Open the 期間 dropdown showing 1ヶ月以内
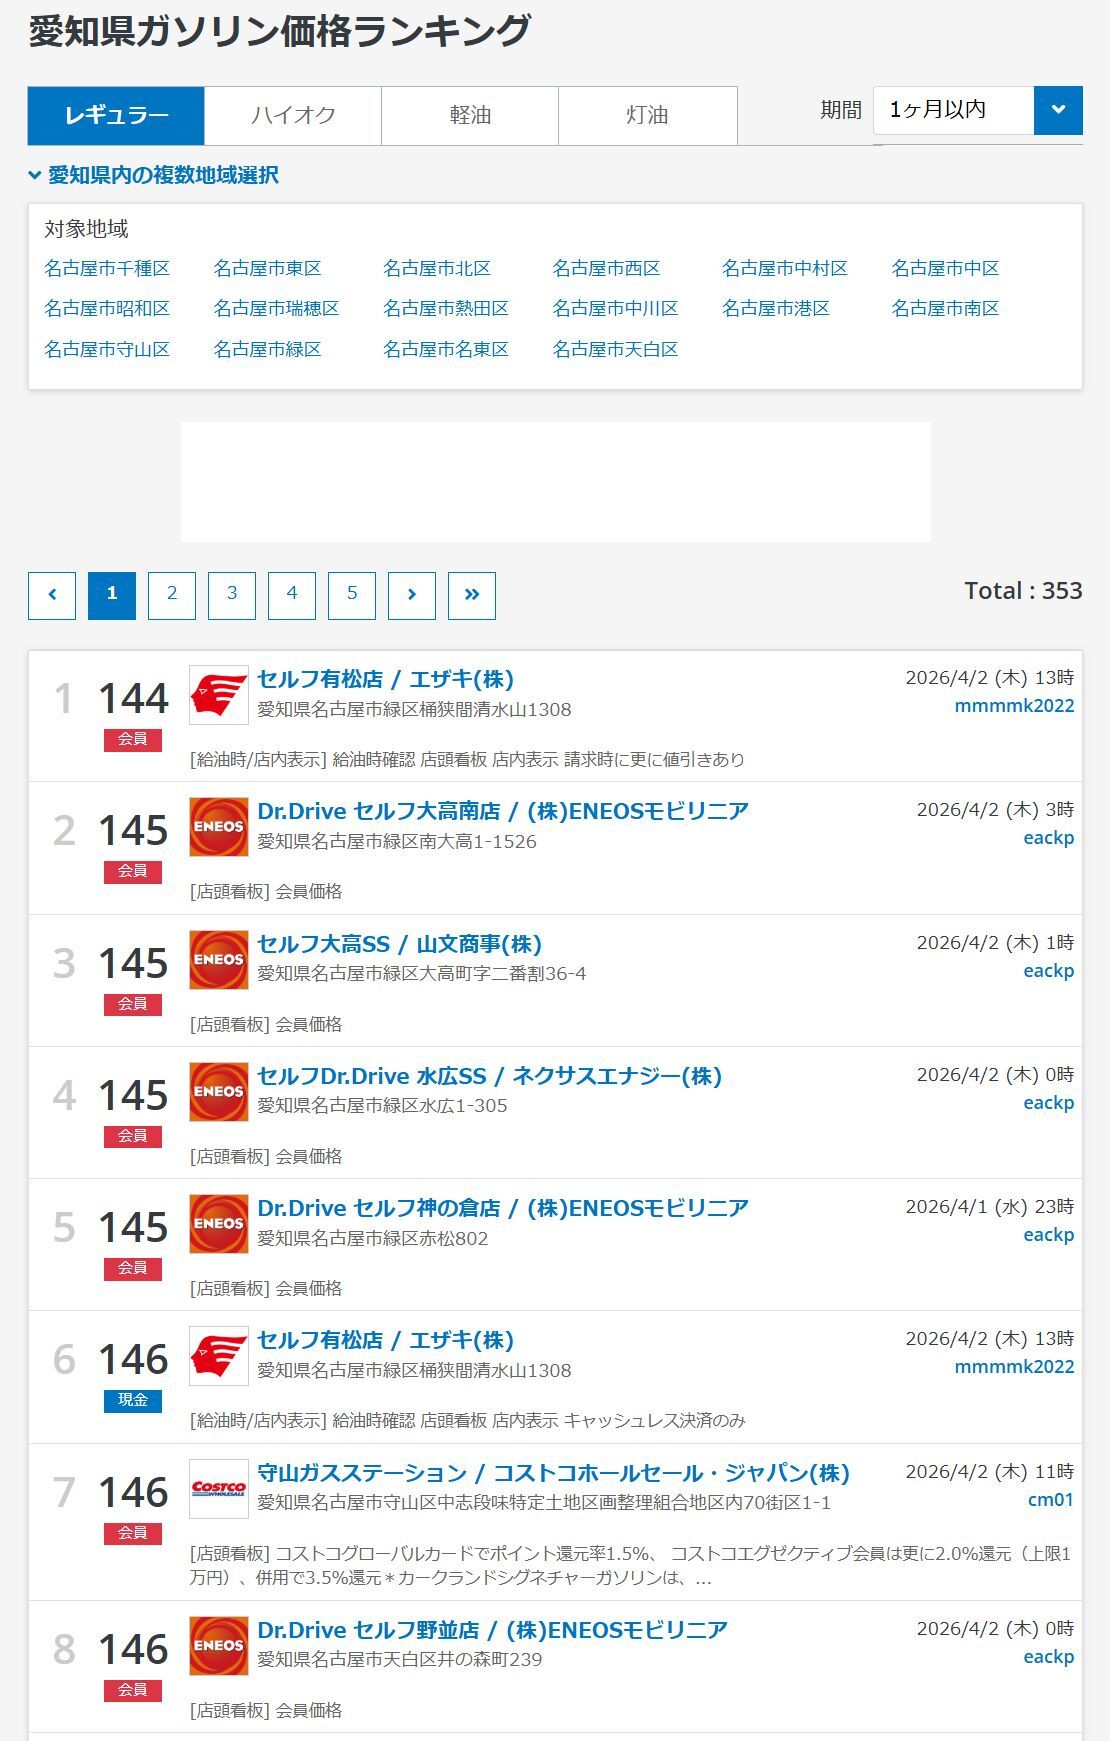The width and height of the screenshot is (1110, 1741). point(952,110)
